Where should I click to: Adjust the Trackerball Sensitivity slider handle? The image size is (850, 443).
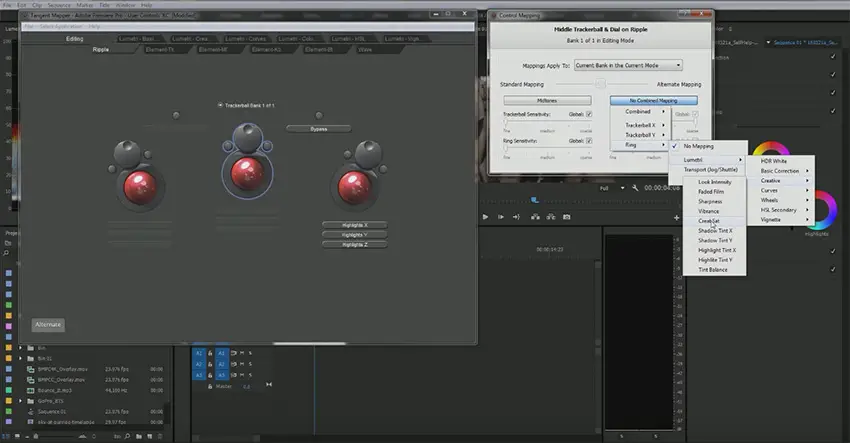pos(506,123)
